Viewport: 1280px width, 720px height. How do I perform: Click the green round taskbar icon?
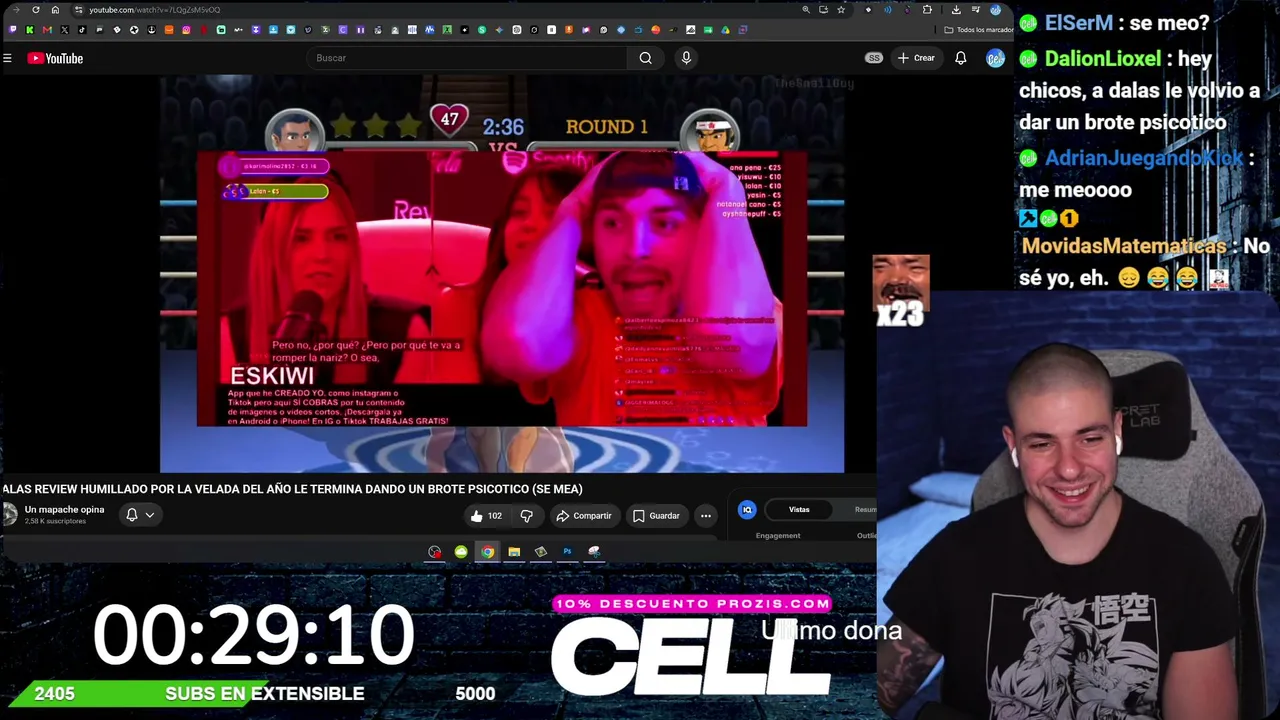pyautogui.click(x=461, y=552)
